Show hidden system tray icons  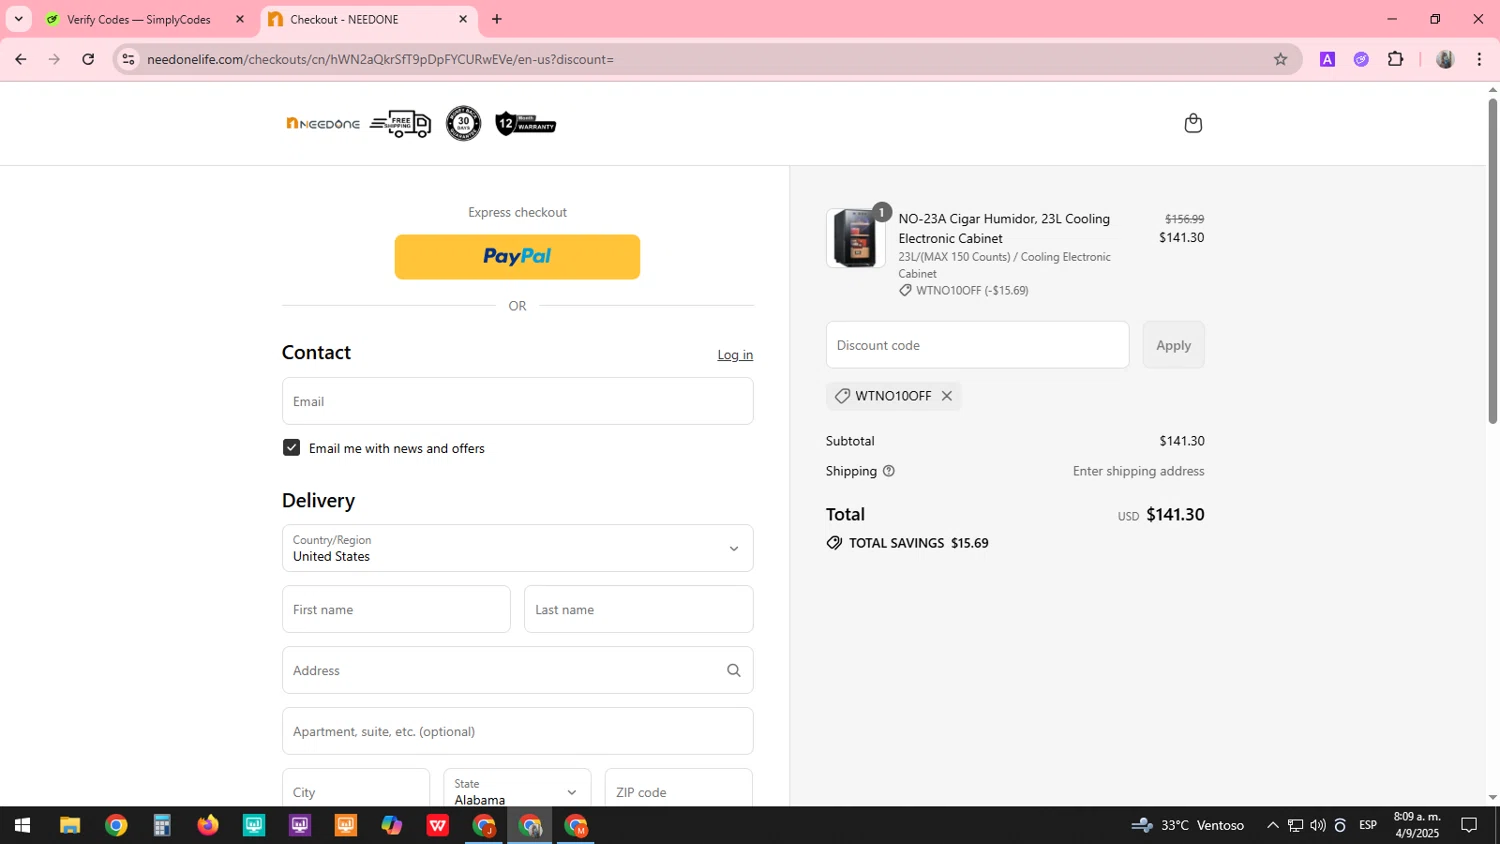coord(1272,825)
